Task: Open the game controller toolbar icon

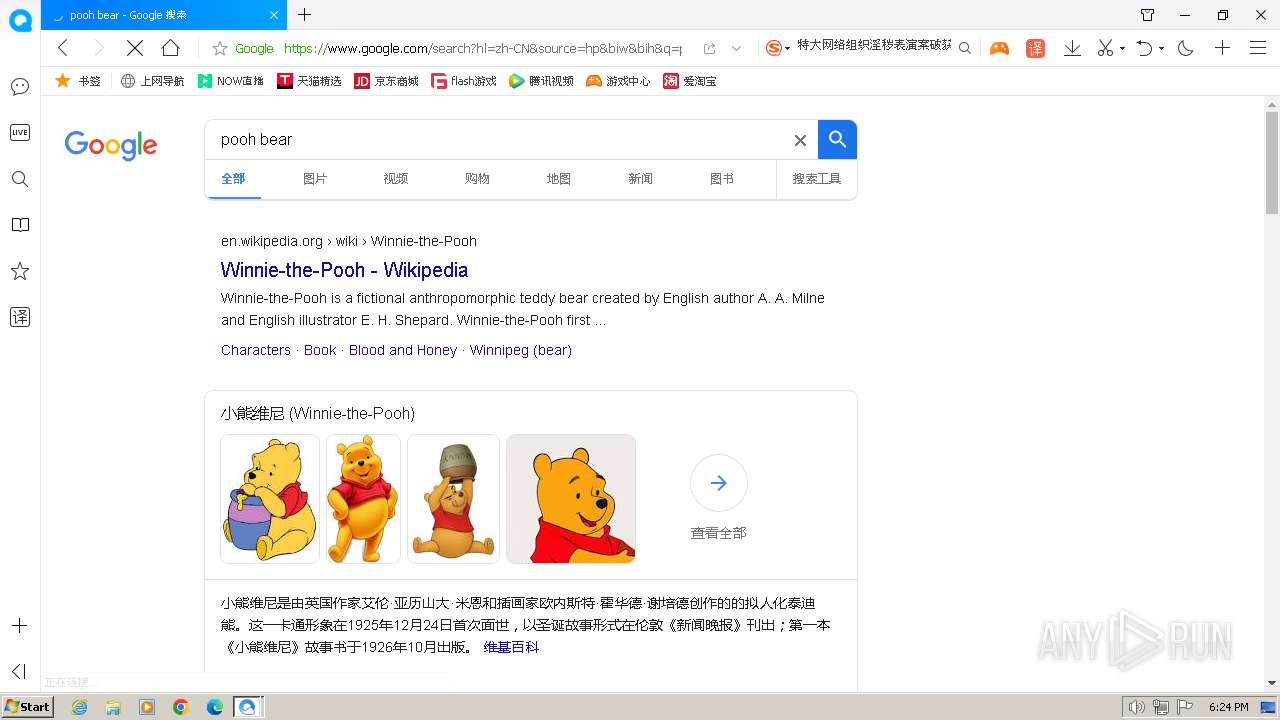Action: tap(999, 48)
